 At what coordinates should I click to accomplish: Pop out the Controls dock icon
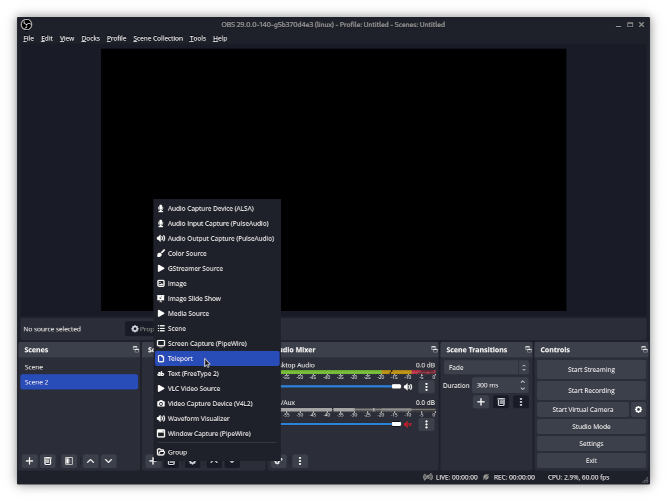tap(644, 349)
